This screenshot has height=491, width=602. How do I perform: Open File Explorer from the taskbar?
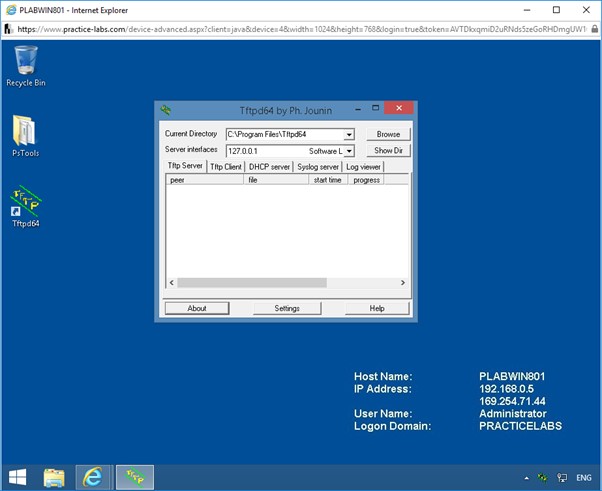(54, 478)
